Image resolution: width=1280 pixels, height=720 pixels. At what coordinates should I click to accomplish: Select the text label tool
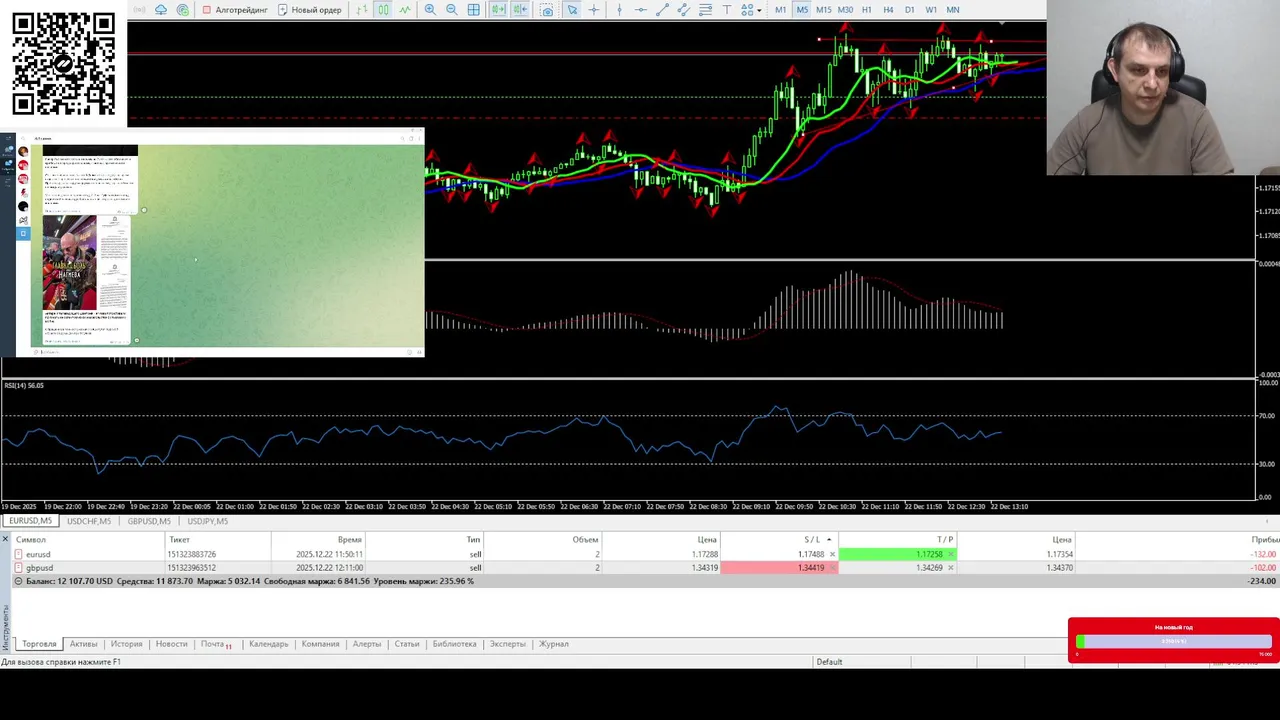(726, 9)
